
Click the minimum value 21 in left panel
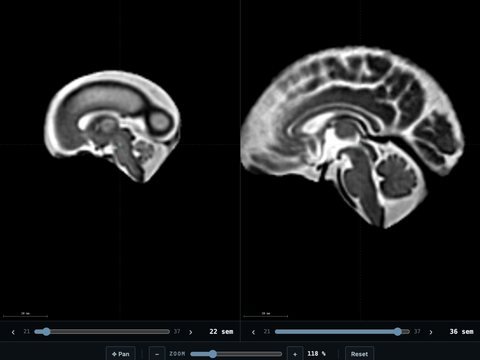(27, 332)
